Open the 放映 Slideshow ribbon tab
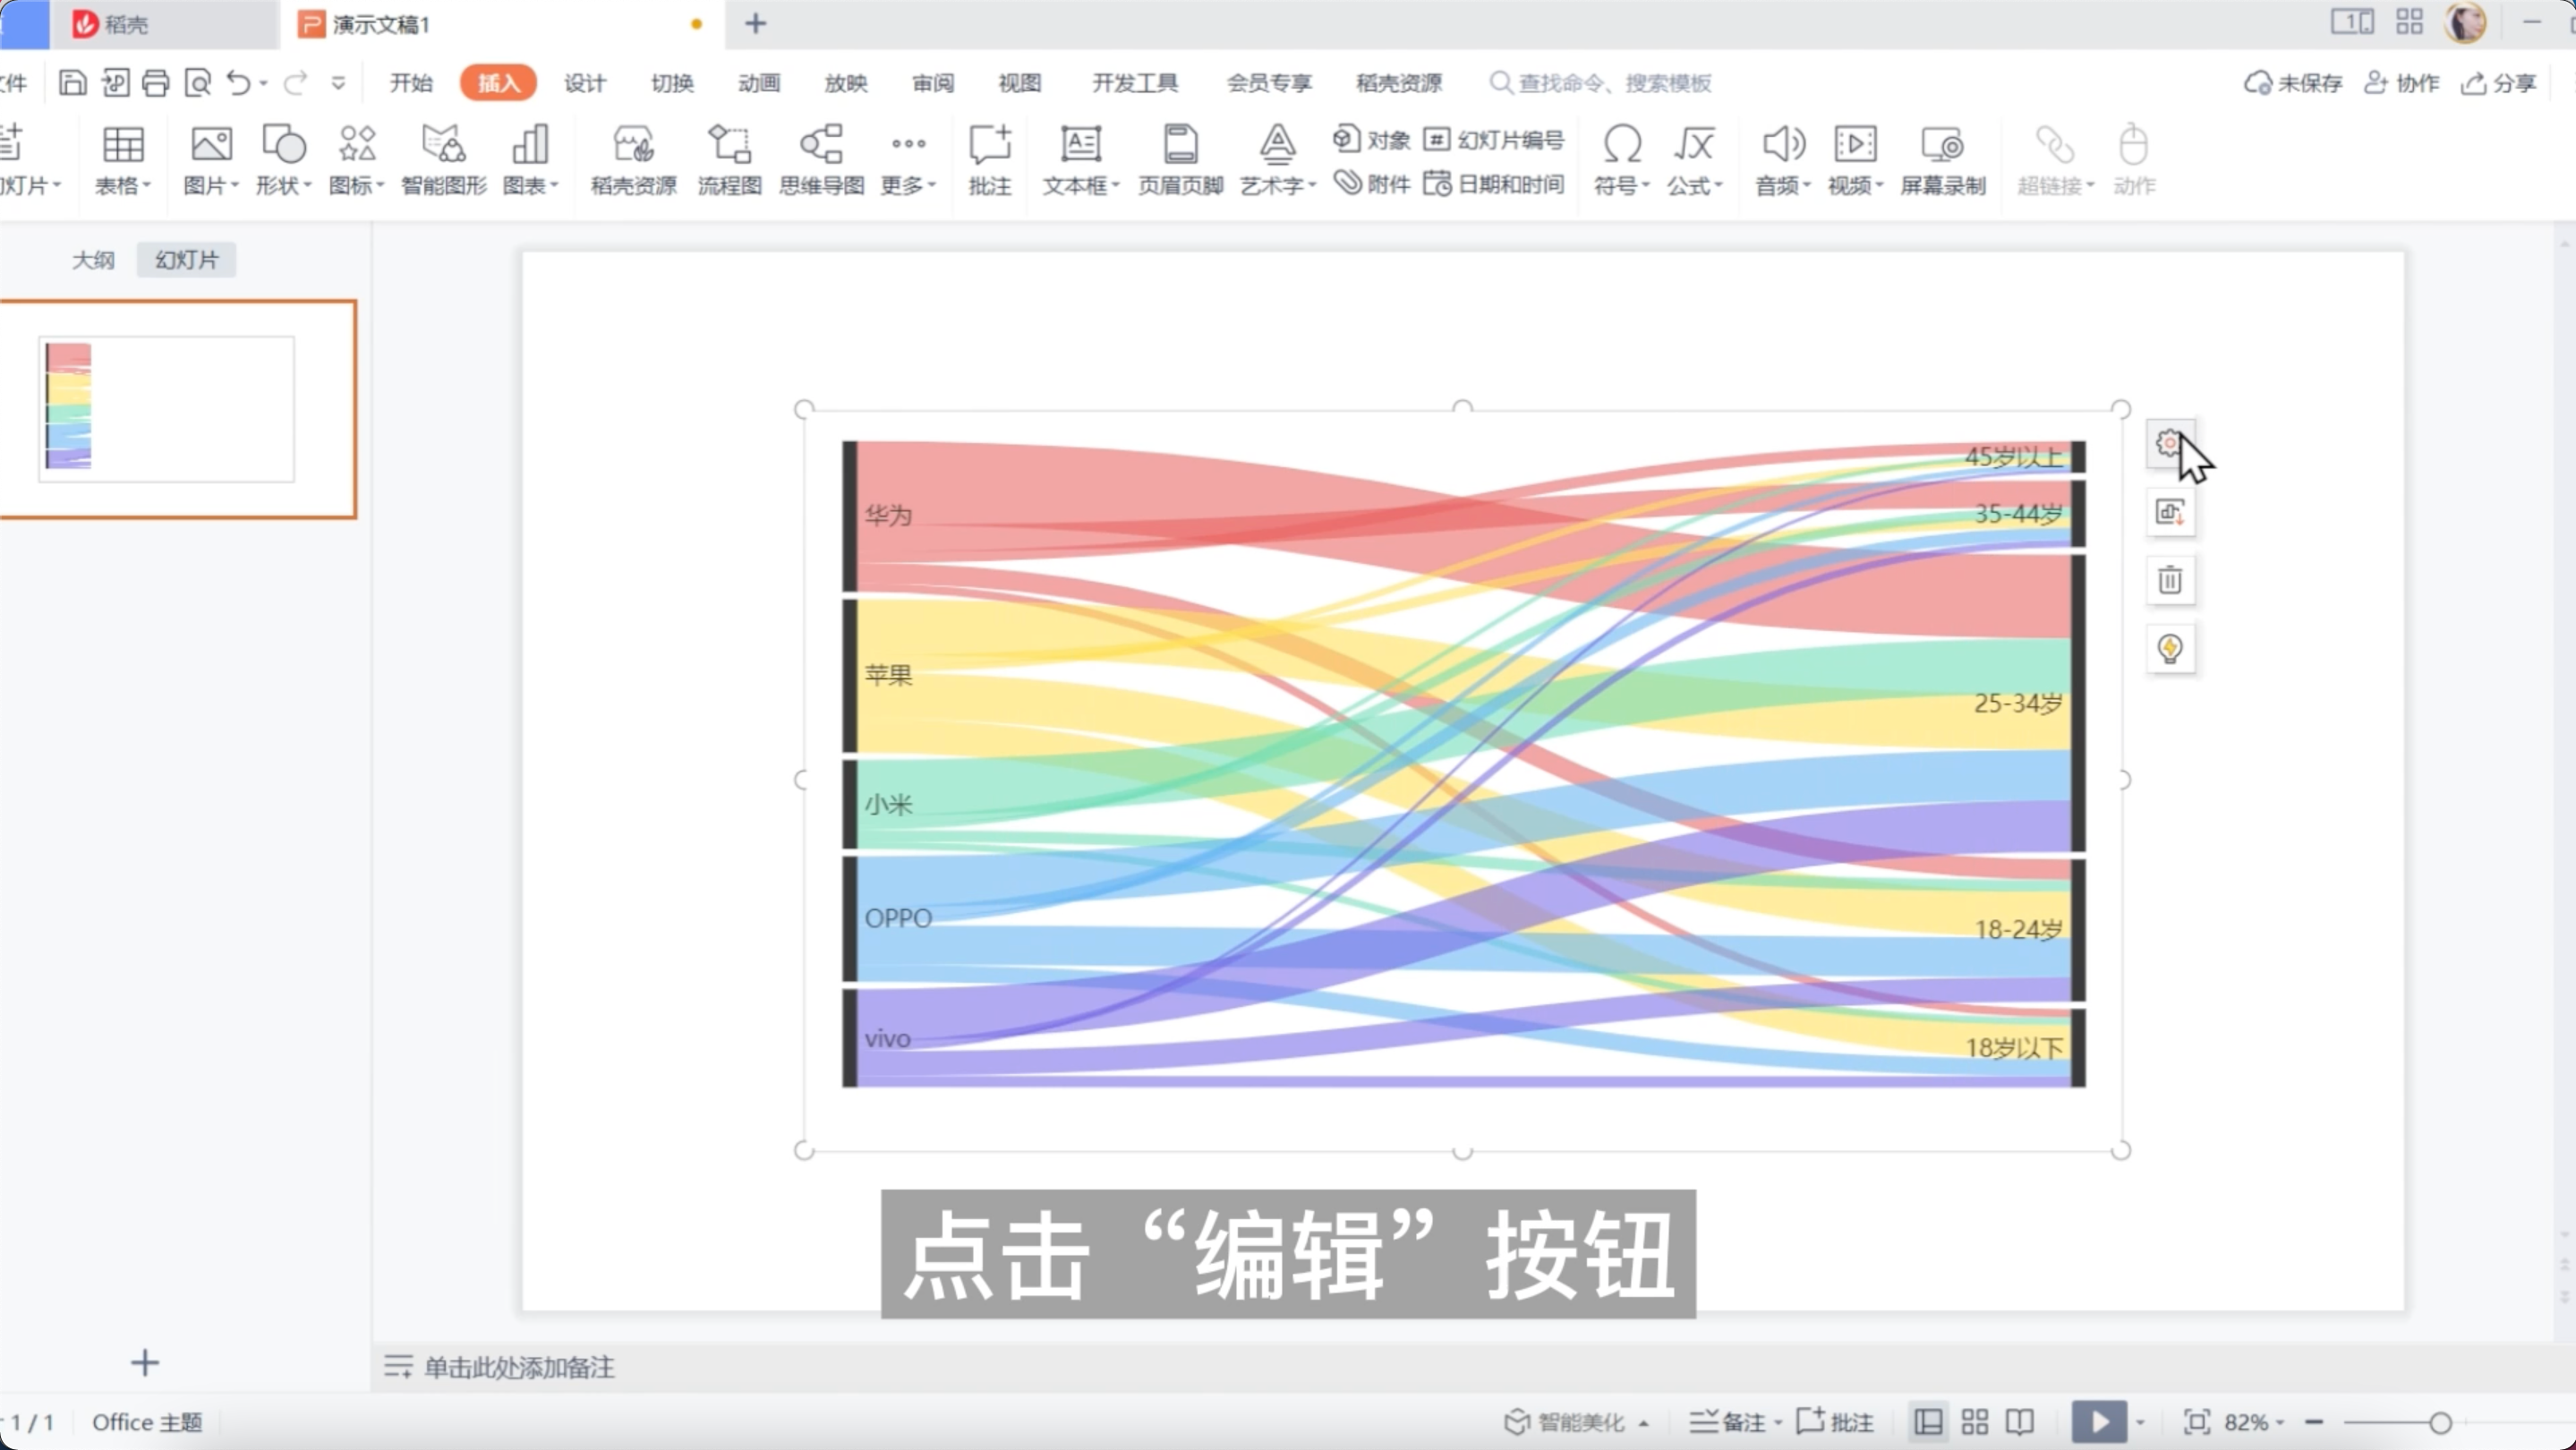The width and height of the screenshot is (2576, 1450). [x=846, y=82]
